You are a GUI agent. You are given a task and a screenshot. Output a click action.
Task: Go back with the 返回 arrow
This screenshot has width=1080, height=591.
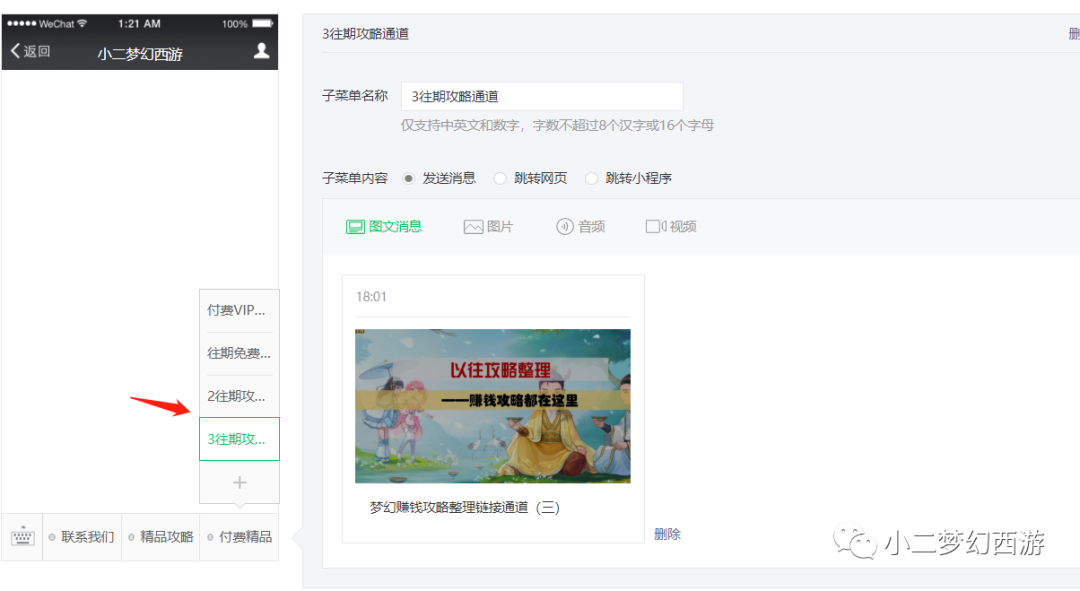pos(30,51)
